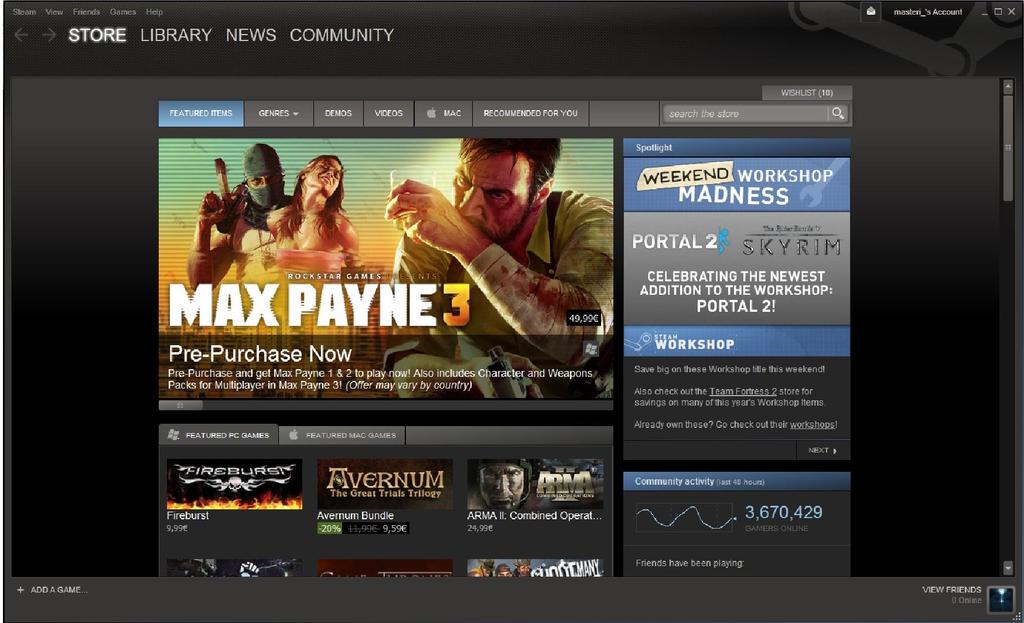Screen dimensions: 1024x623
Task: Click the banner carousel slider handle
Action: (x=180, y=405)
